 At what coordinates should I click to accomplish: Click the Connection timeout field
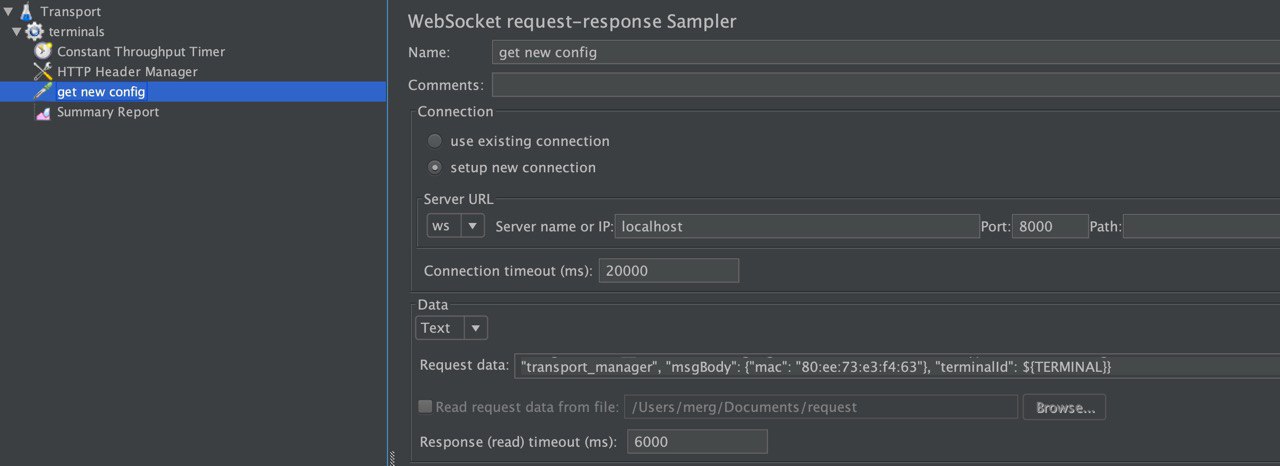(669, 270)
